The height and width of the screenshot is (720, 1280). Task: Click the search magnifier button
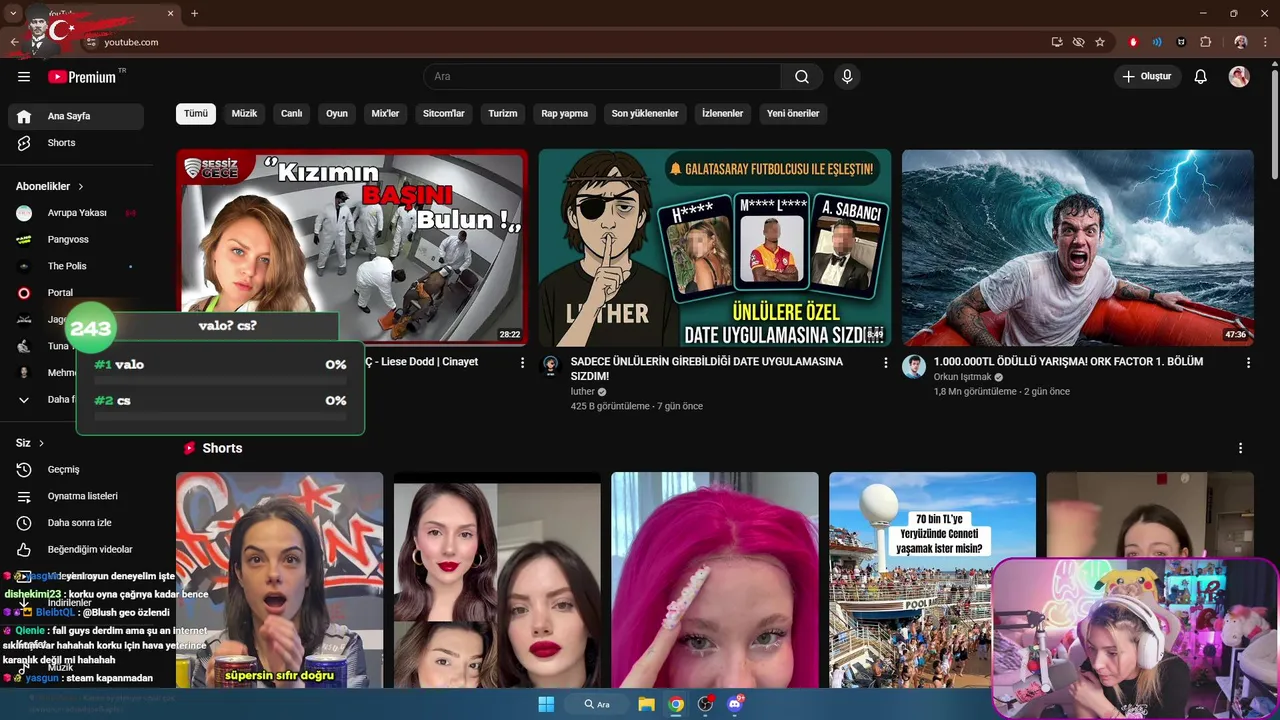click(x=802, y=77)
